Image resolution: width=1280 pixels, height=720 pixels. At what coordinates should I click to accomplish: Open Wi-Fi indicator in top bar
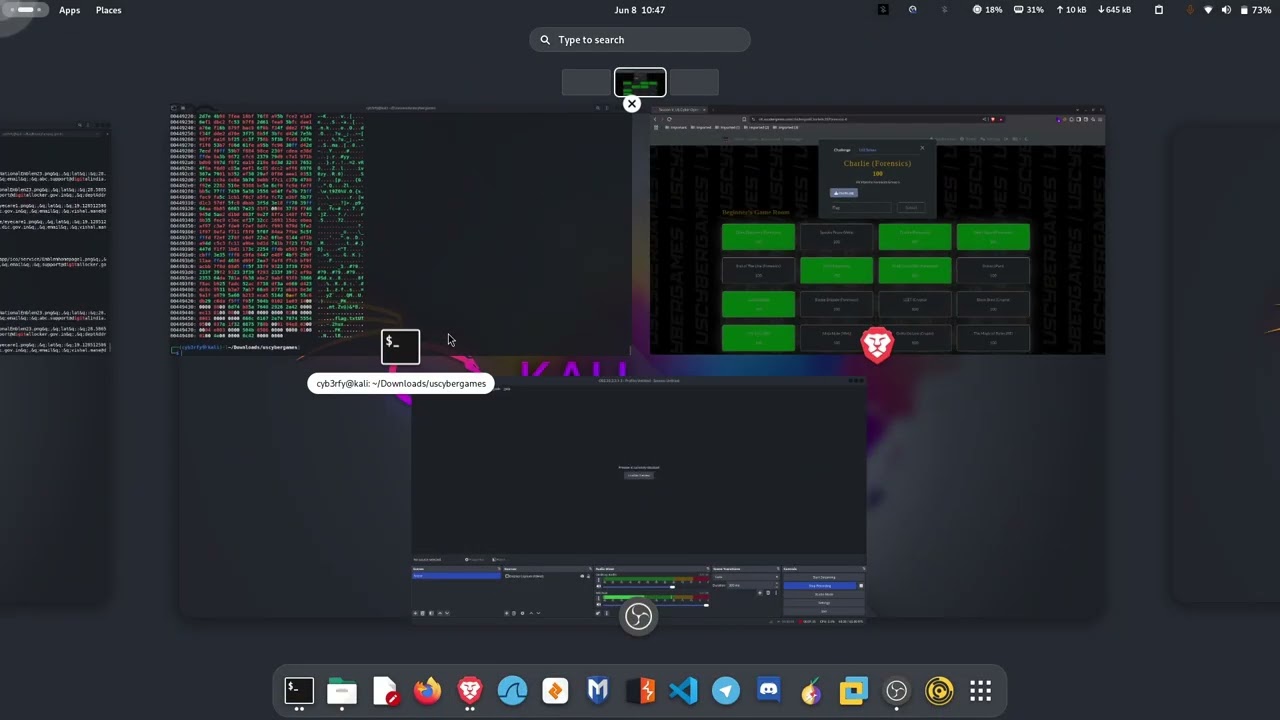click(x=1208, y=10)
